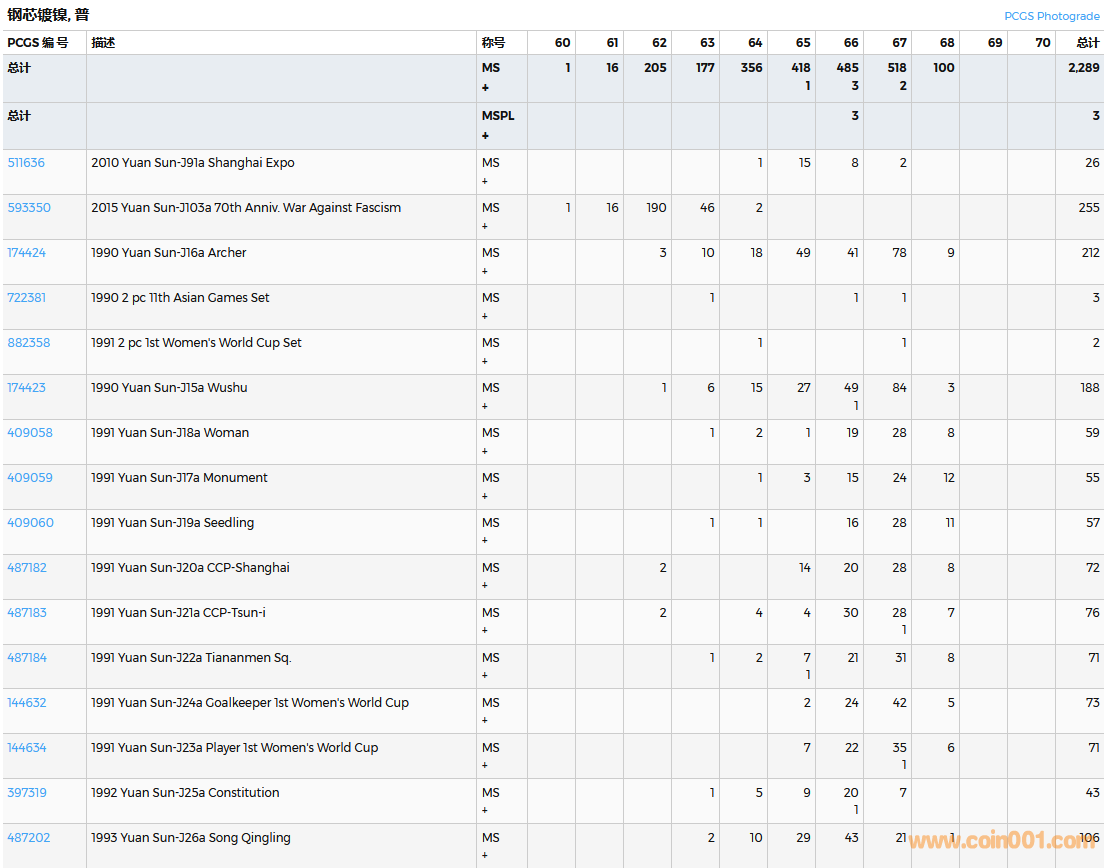This screenshot has width=1108, height=868.
Task: Open PCGS number 409059 Monument link
Action: pyautogui.click(x=30, y=478)
